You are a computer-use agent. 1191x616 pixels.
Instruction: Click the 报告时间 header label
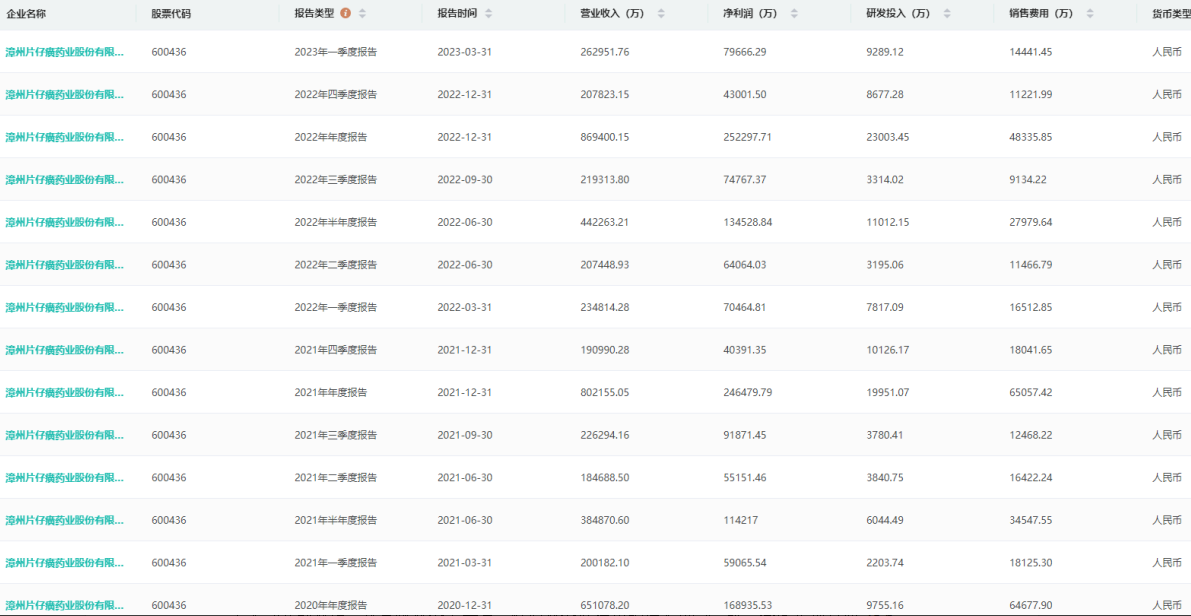[458, 14]
